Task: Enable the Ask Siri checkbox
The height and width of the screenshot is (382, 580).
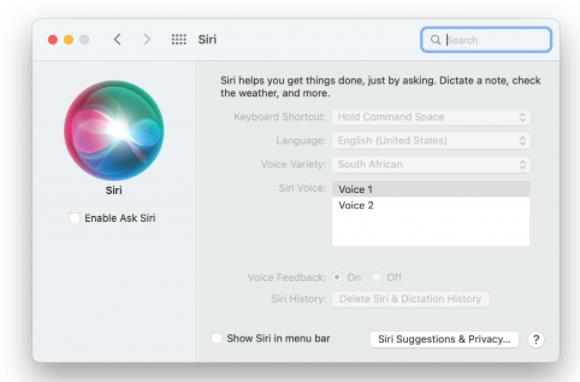Action: click(x=74, y=218)
